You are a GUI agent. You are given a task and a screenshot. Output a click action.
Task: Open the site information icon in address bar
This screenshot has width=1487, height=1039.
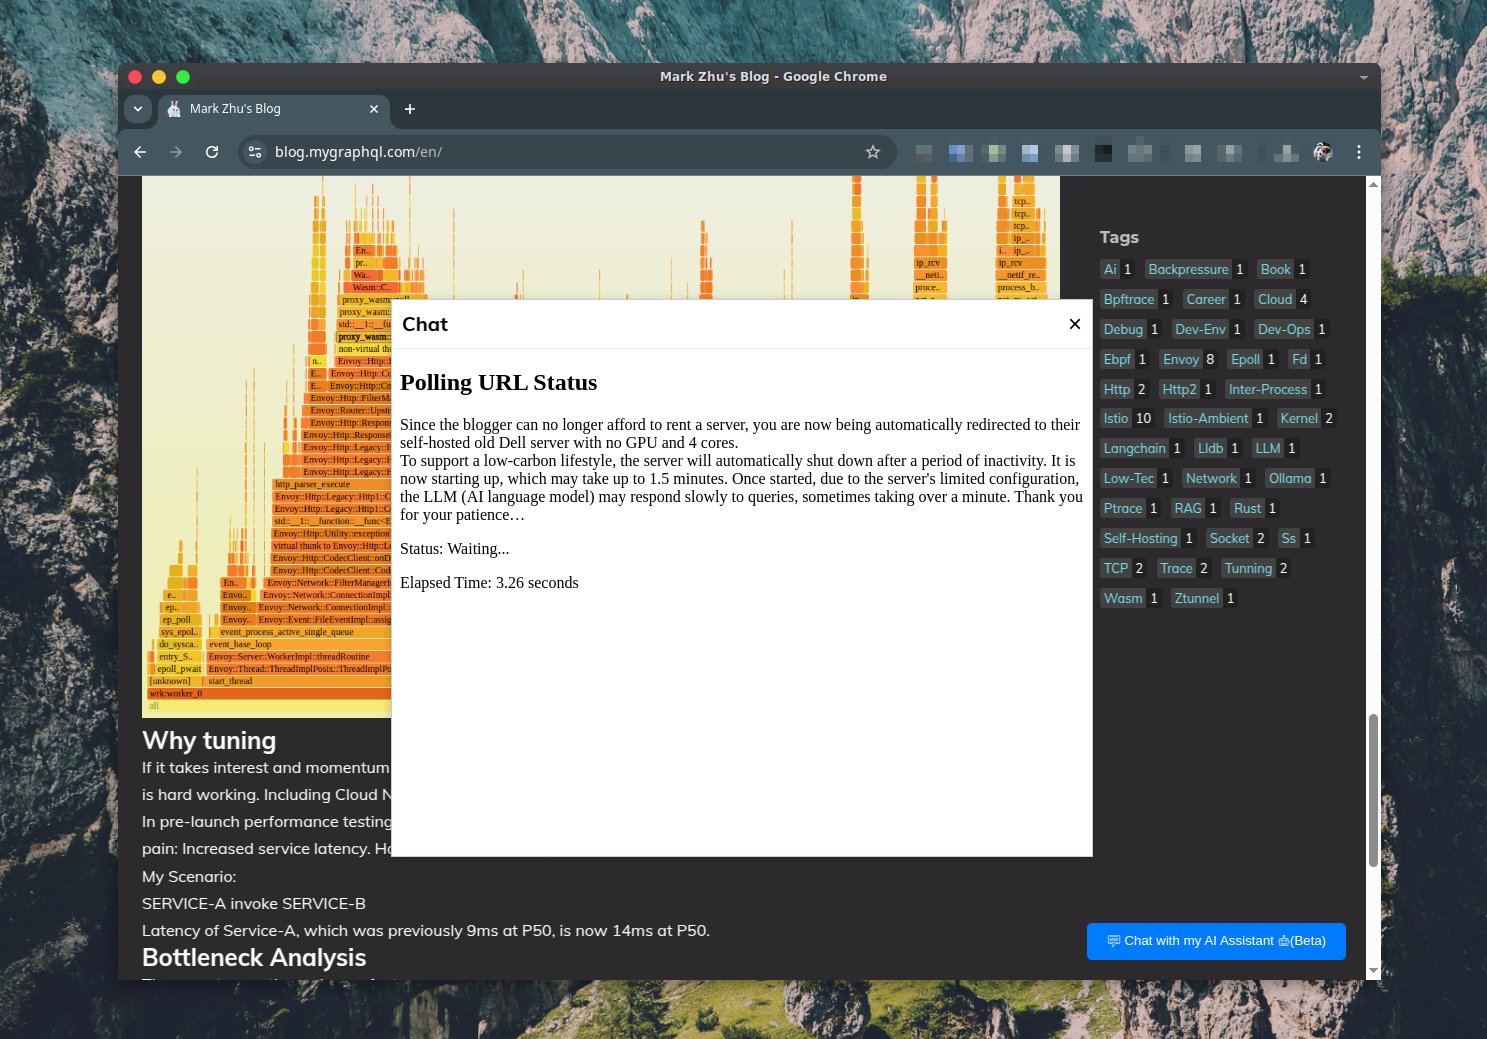click(255, 152)
